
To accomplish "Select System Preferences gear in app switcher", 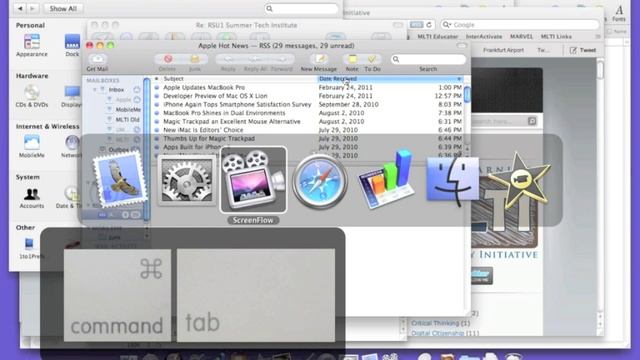I will pyautogui.click(x=187, y=181).
